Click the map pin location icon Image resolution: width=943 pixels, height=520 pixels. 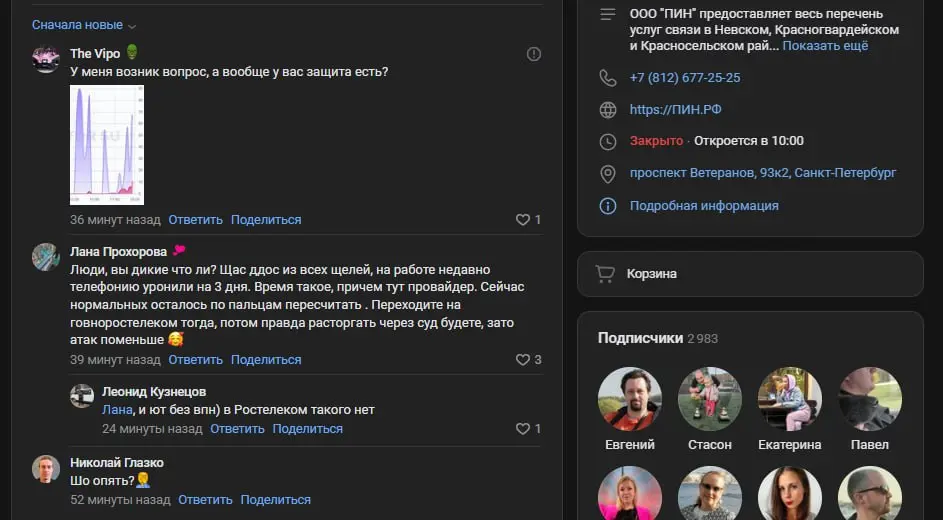(608, 174)
